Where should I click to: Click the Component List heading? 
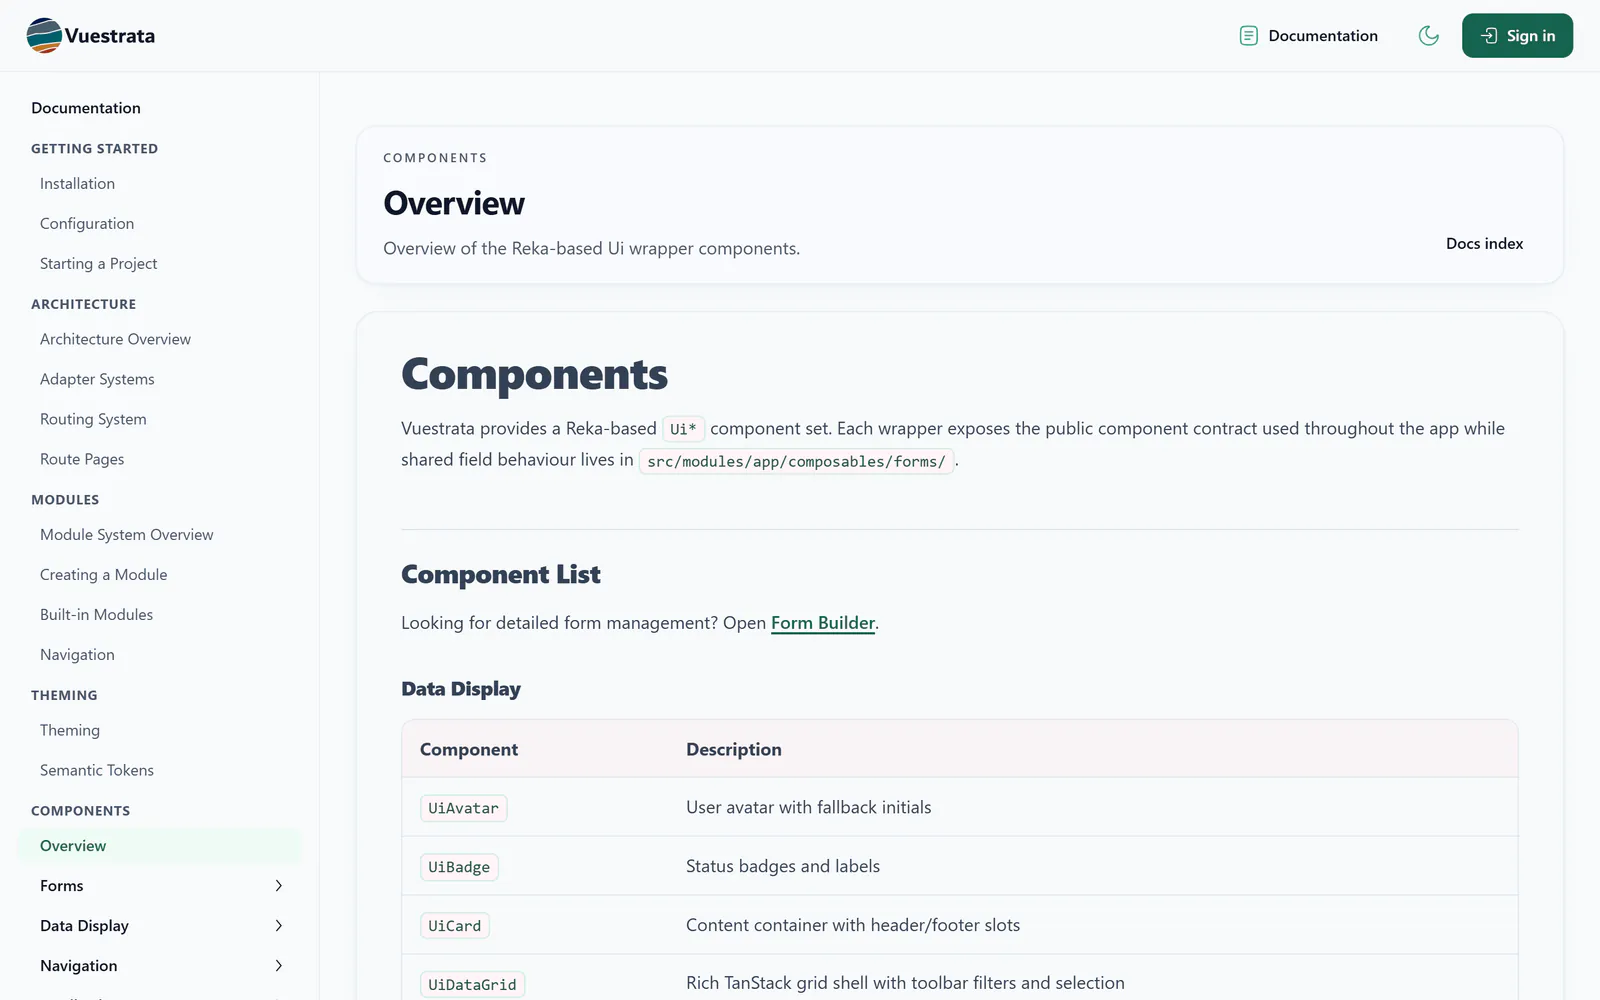point(501,575)
